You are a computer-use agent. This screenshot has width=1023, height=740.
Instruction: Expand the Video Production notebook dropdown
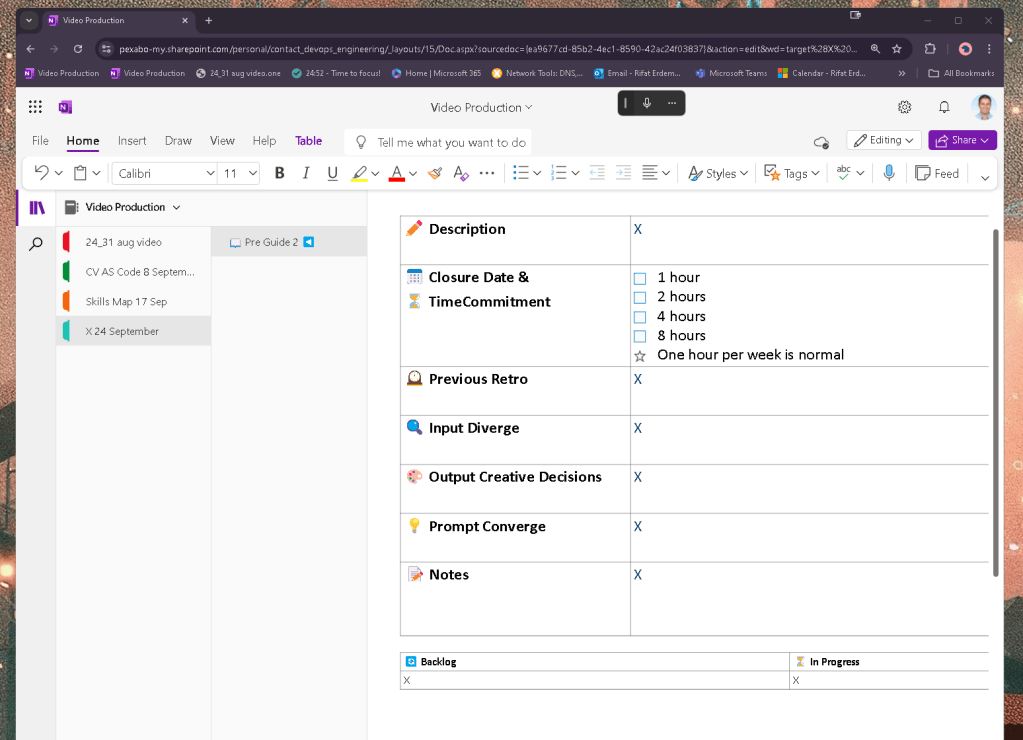pos(176,208)
